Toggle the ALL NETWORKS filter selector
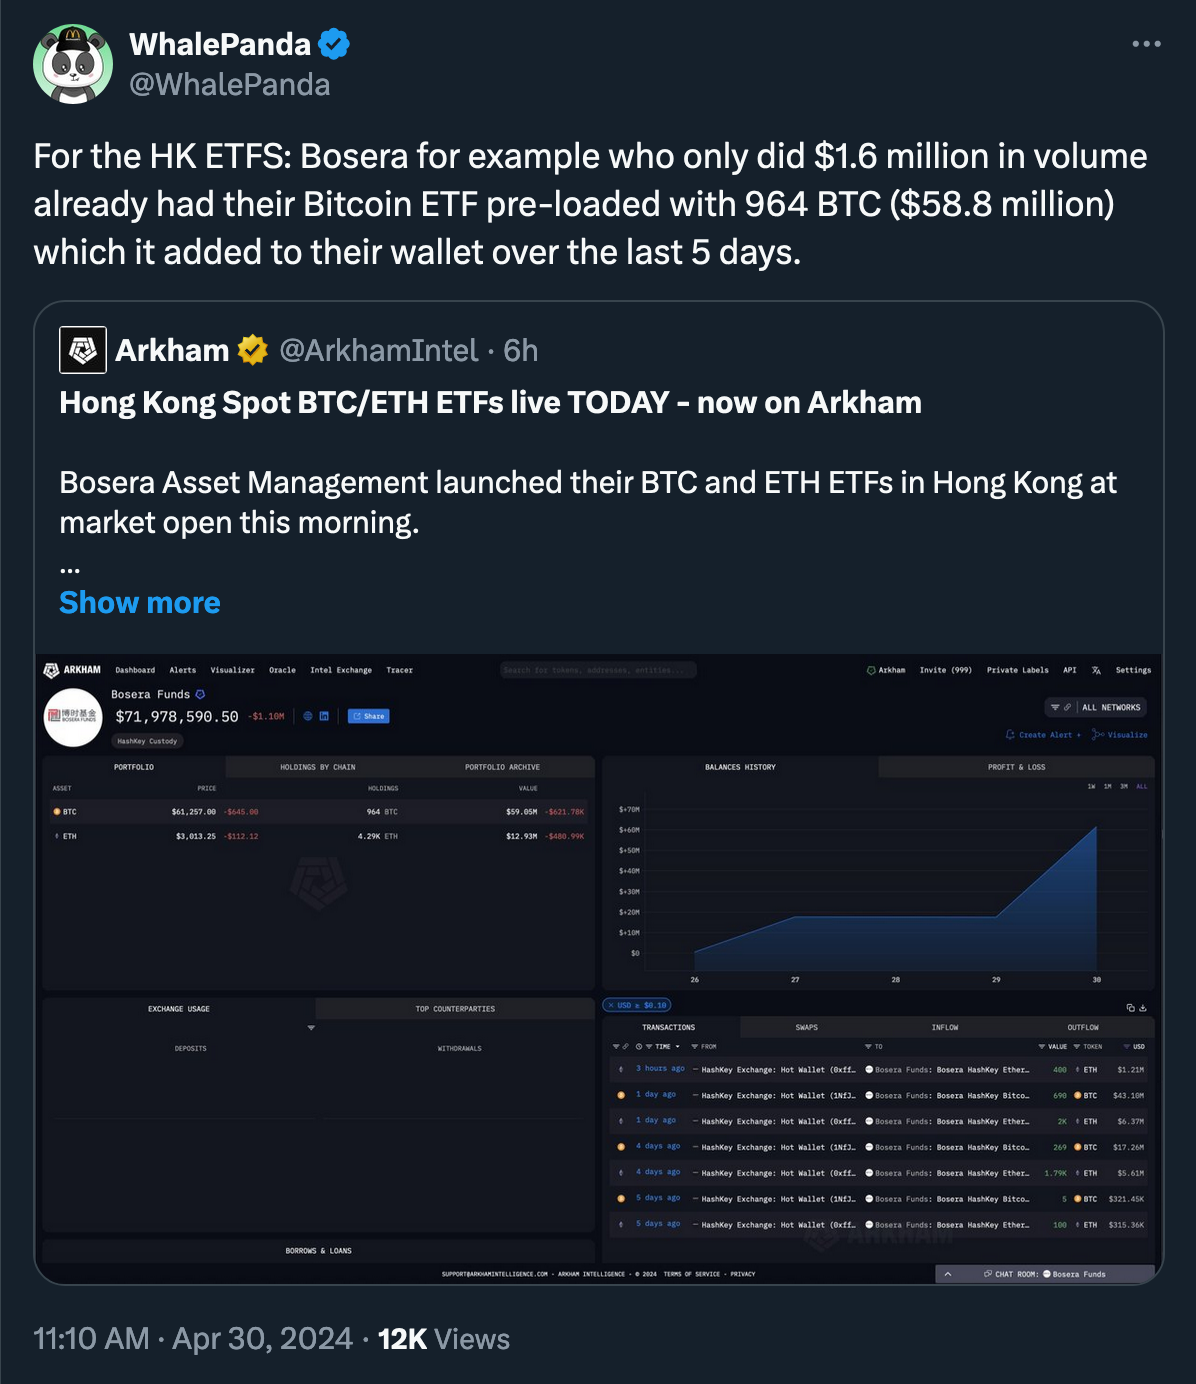Screen dimensions: 1196x1384 pyautogui.click(x=1095, y=707)
